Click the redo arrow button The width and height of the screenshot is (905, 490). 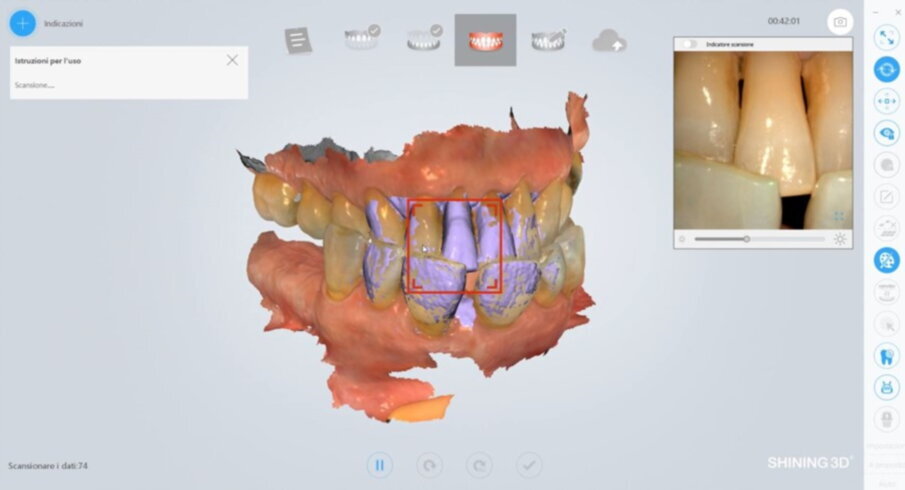pos(480,464)
